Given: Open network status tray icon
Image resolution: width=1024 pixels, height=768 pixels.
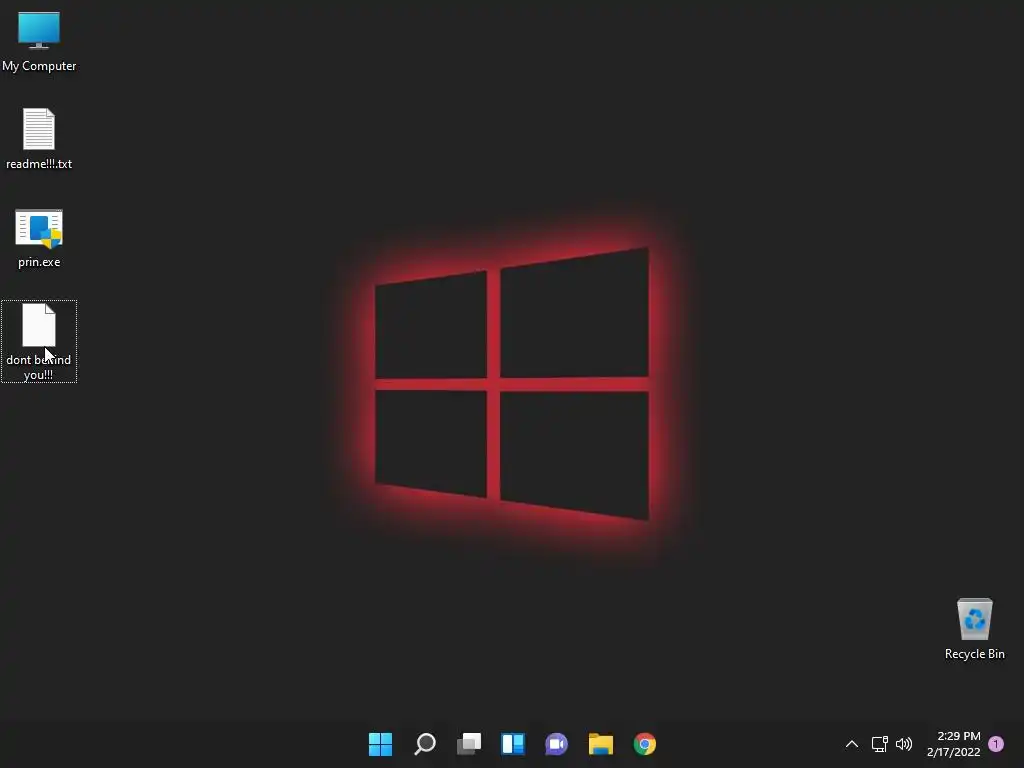Looking at the screenshot, I should click(879, 744).
